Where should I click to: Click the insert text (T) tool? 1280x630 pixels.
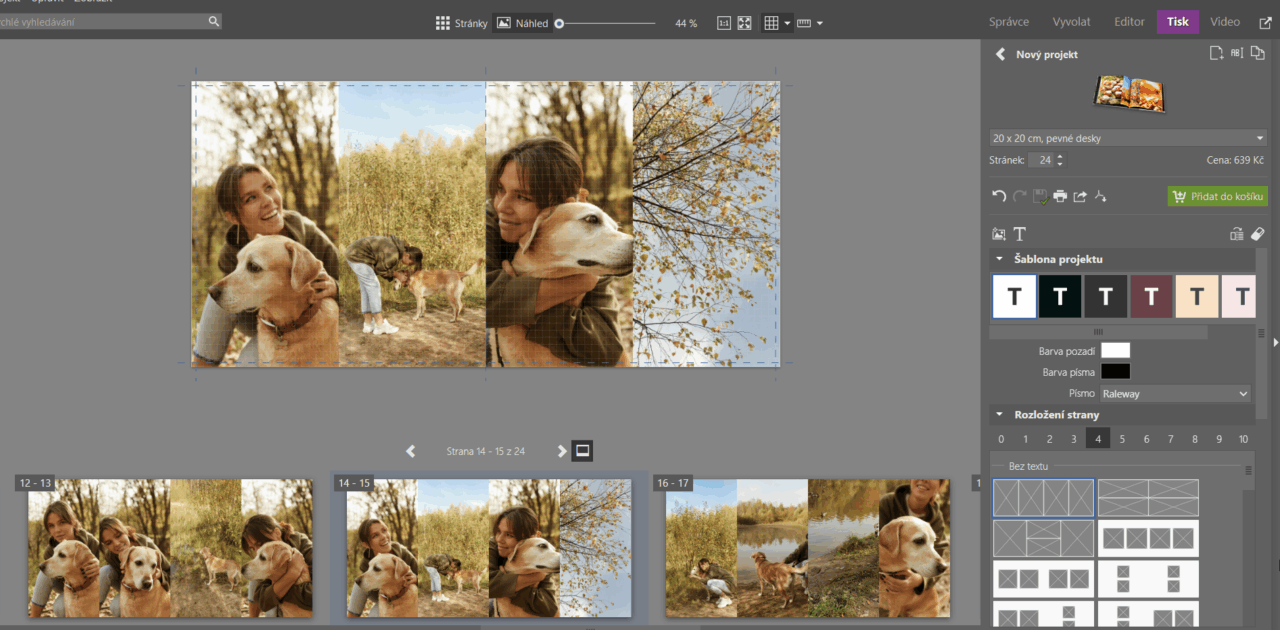pyautogui.click(x=1020, y=234)
